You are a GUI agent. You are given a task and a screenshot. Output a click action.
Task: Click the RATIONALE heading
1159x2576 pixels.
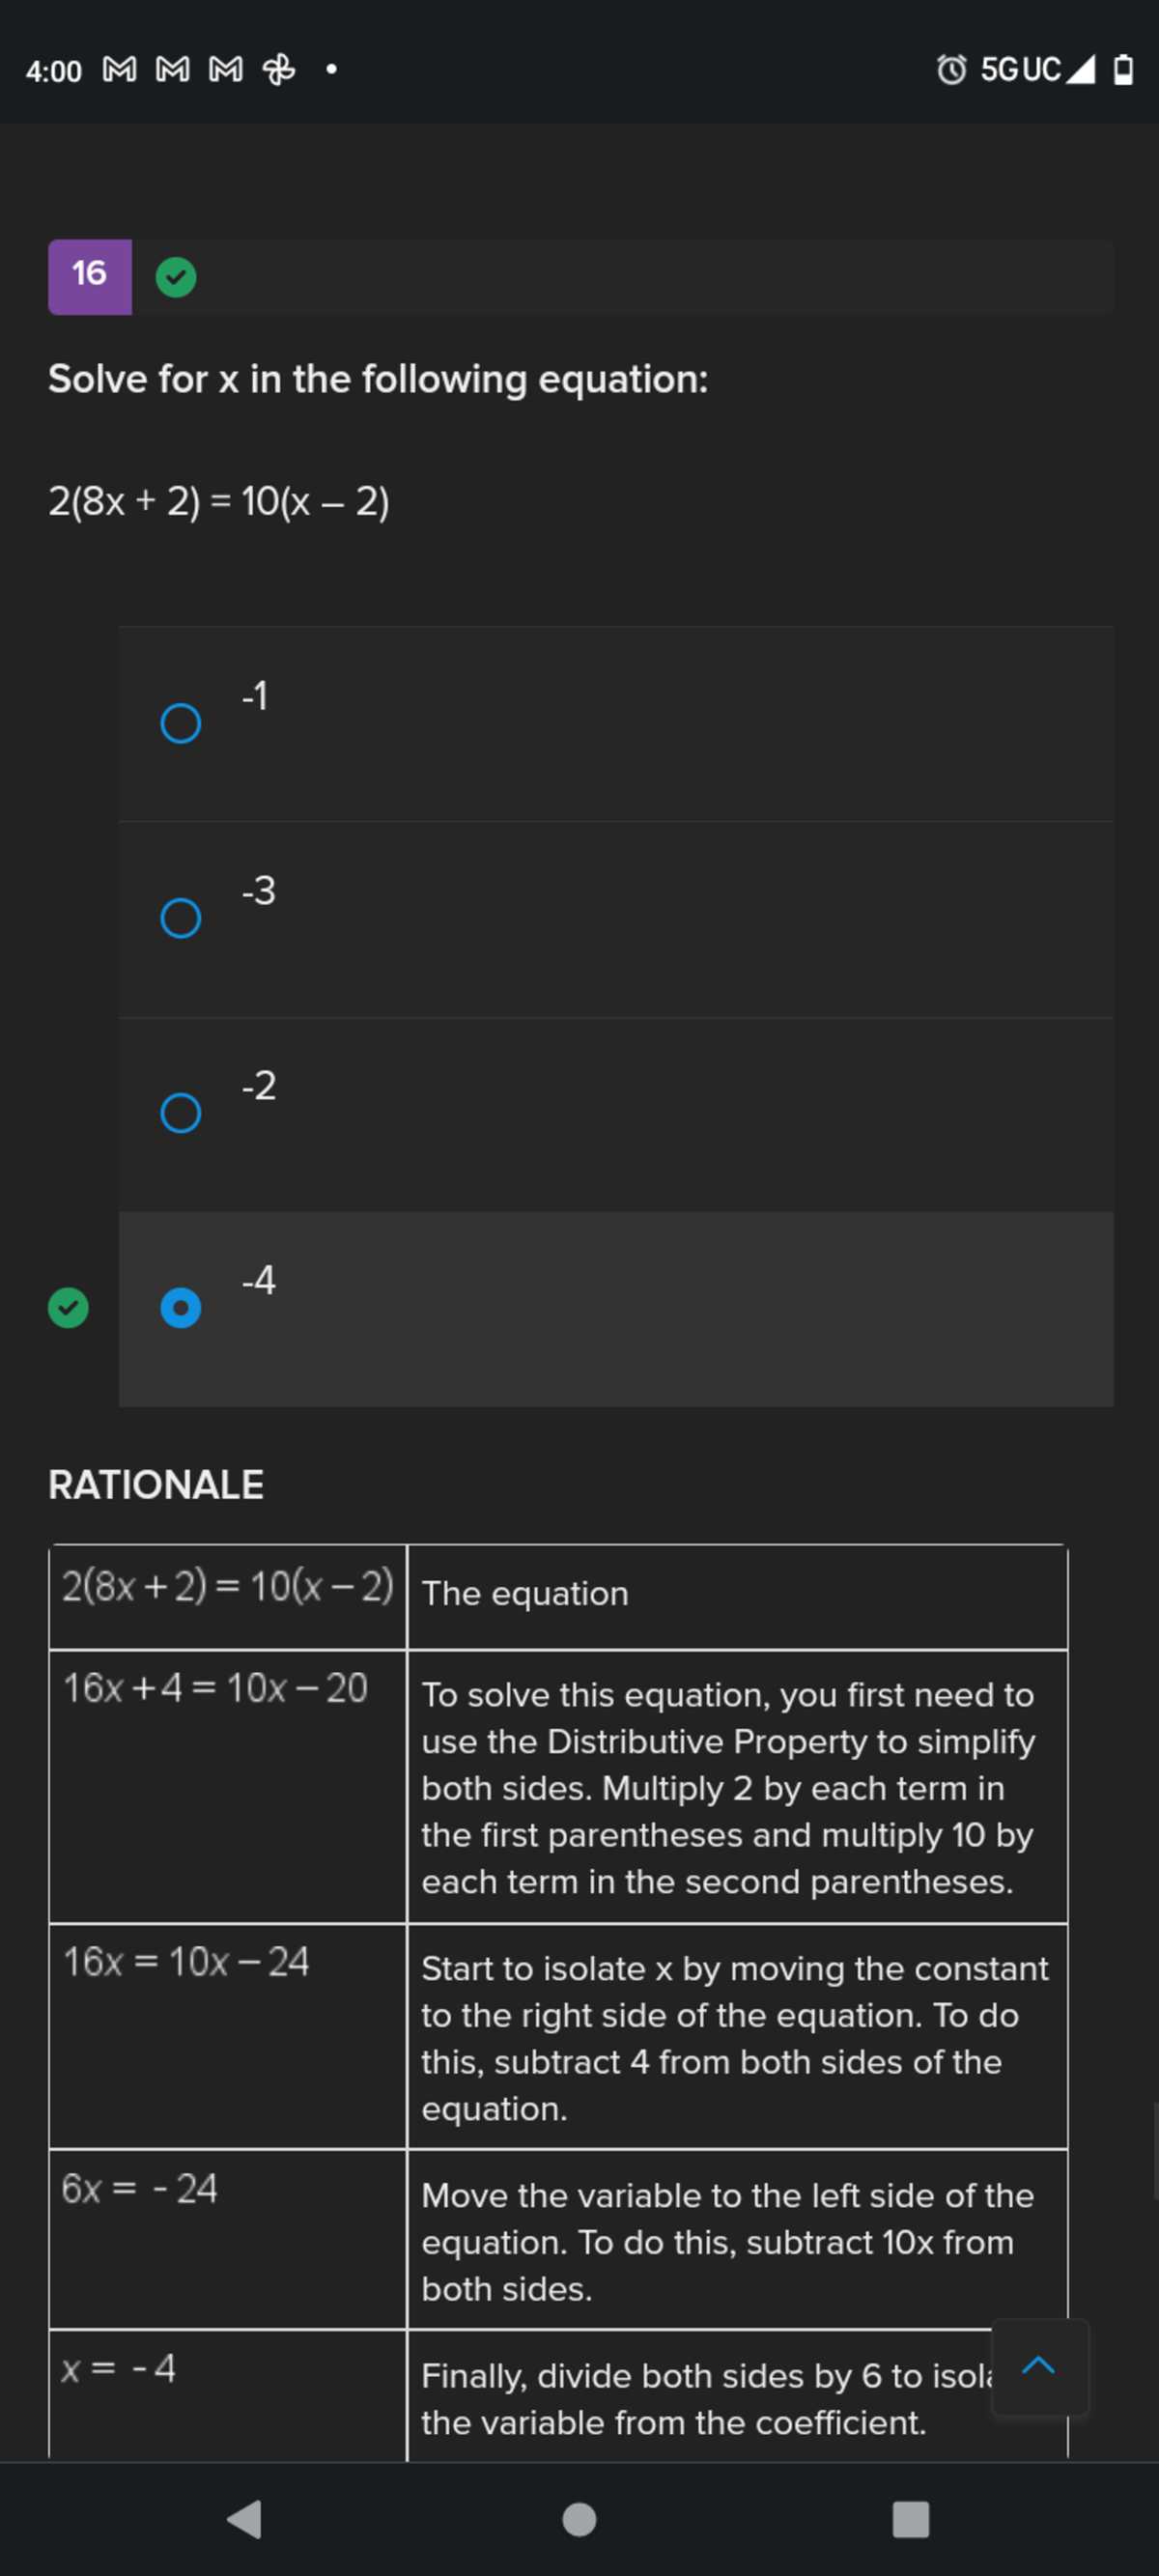[156, 1485]
